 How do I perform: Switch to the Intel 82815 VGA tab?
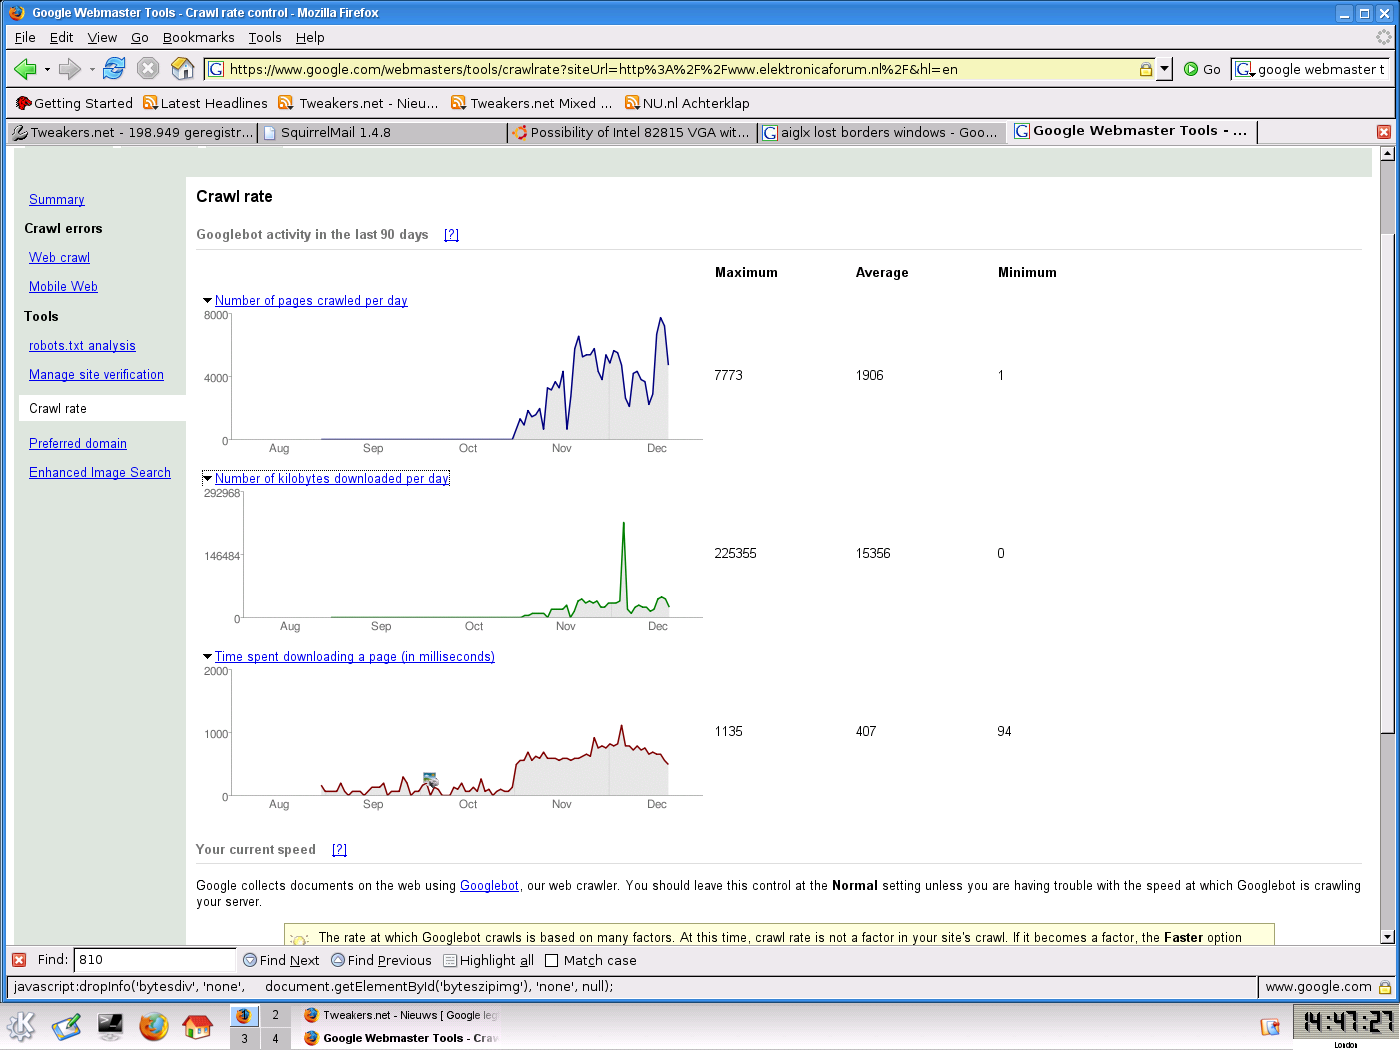click(632, 132)
